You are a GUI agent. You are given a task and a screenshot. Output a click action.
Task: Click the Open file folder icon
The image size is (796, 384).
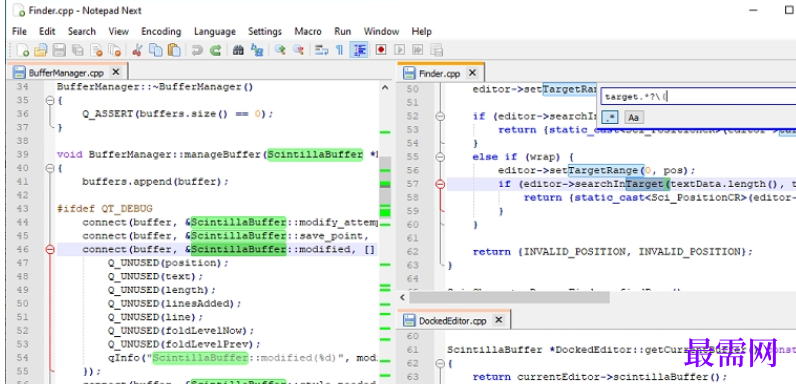[41, 50]
